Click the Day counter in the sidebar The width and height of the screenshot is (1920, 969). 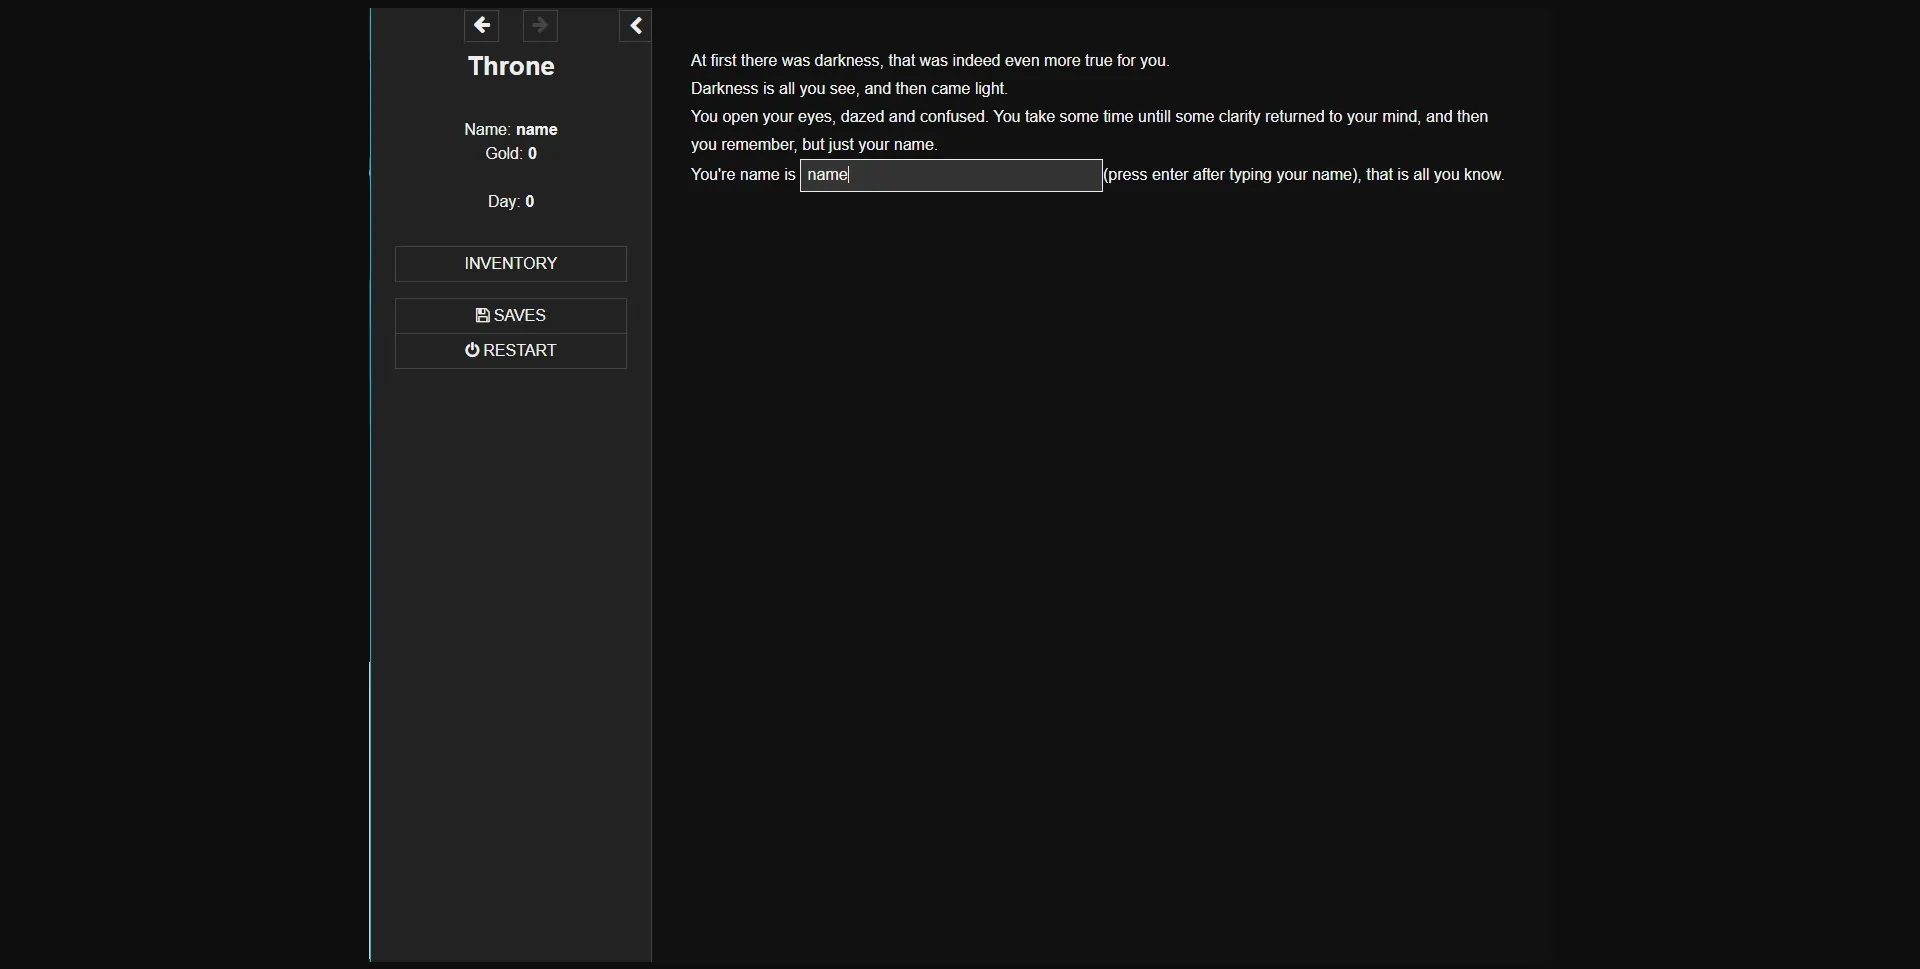511,201
